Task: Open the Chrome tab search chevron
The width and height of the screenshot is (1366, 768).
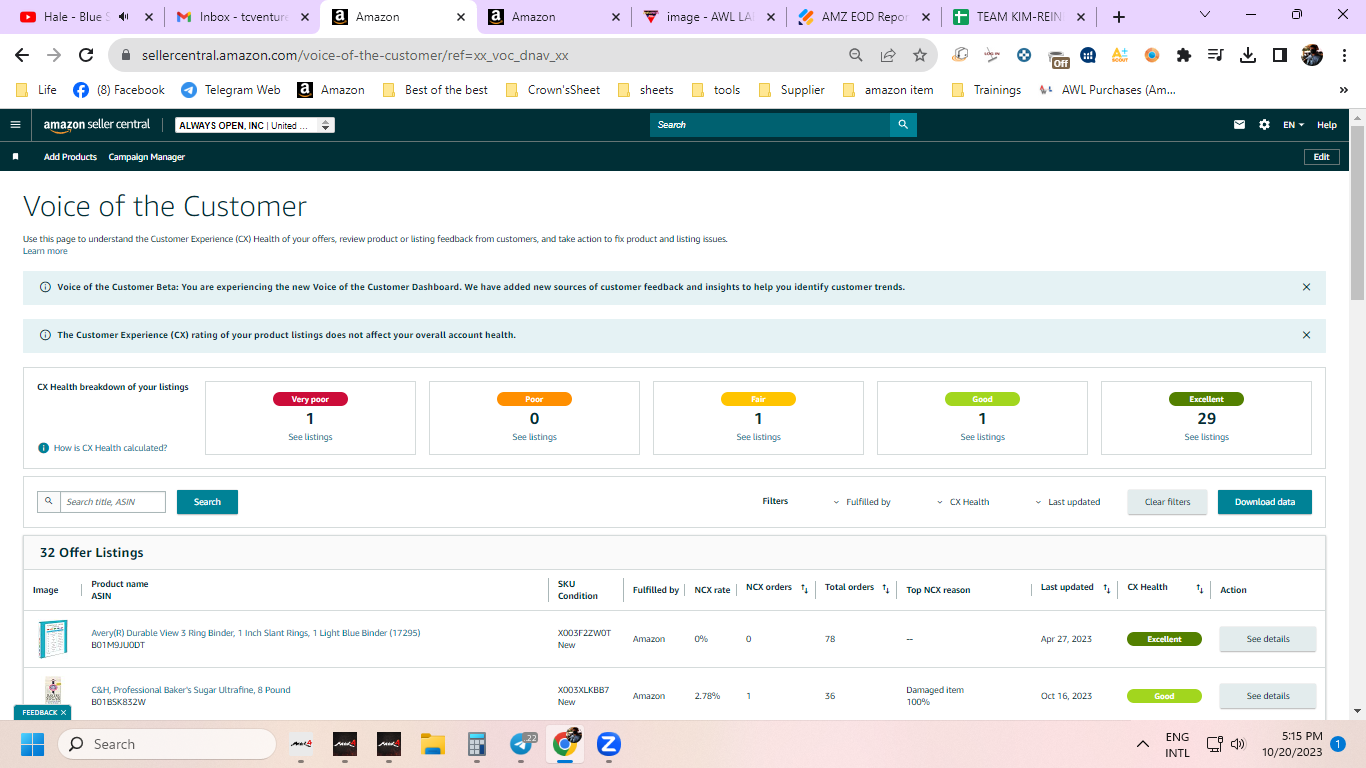Action: (1204, 15)
